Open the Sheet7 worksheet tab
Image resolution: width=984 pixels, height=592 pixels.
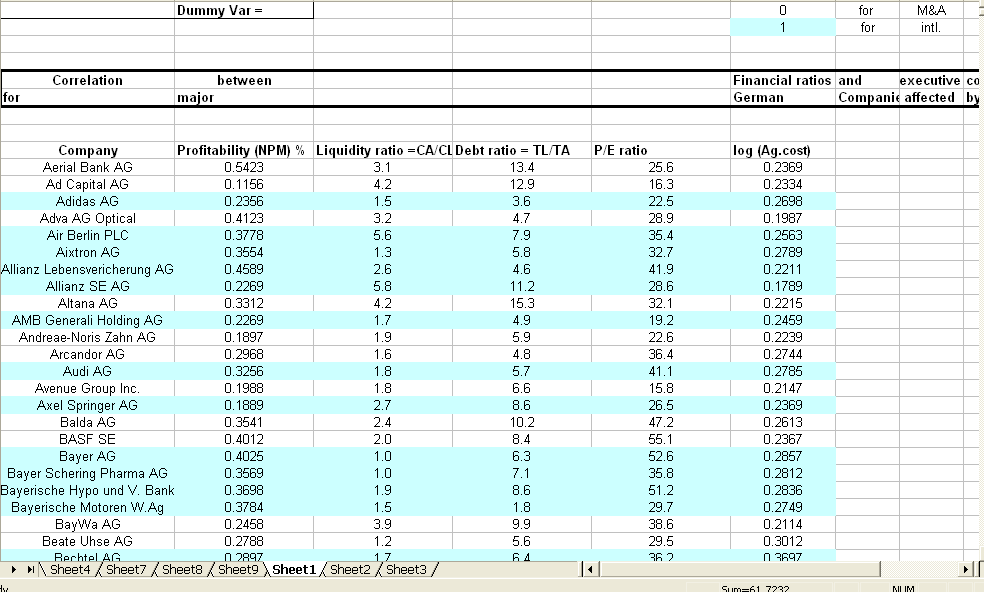pyautogui.click(x=128, y=568)
